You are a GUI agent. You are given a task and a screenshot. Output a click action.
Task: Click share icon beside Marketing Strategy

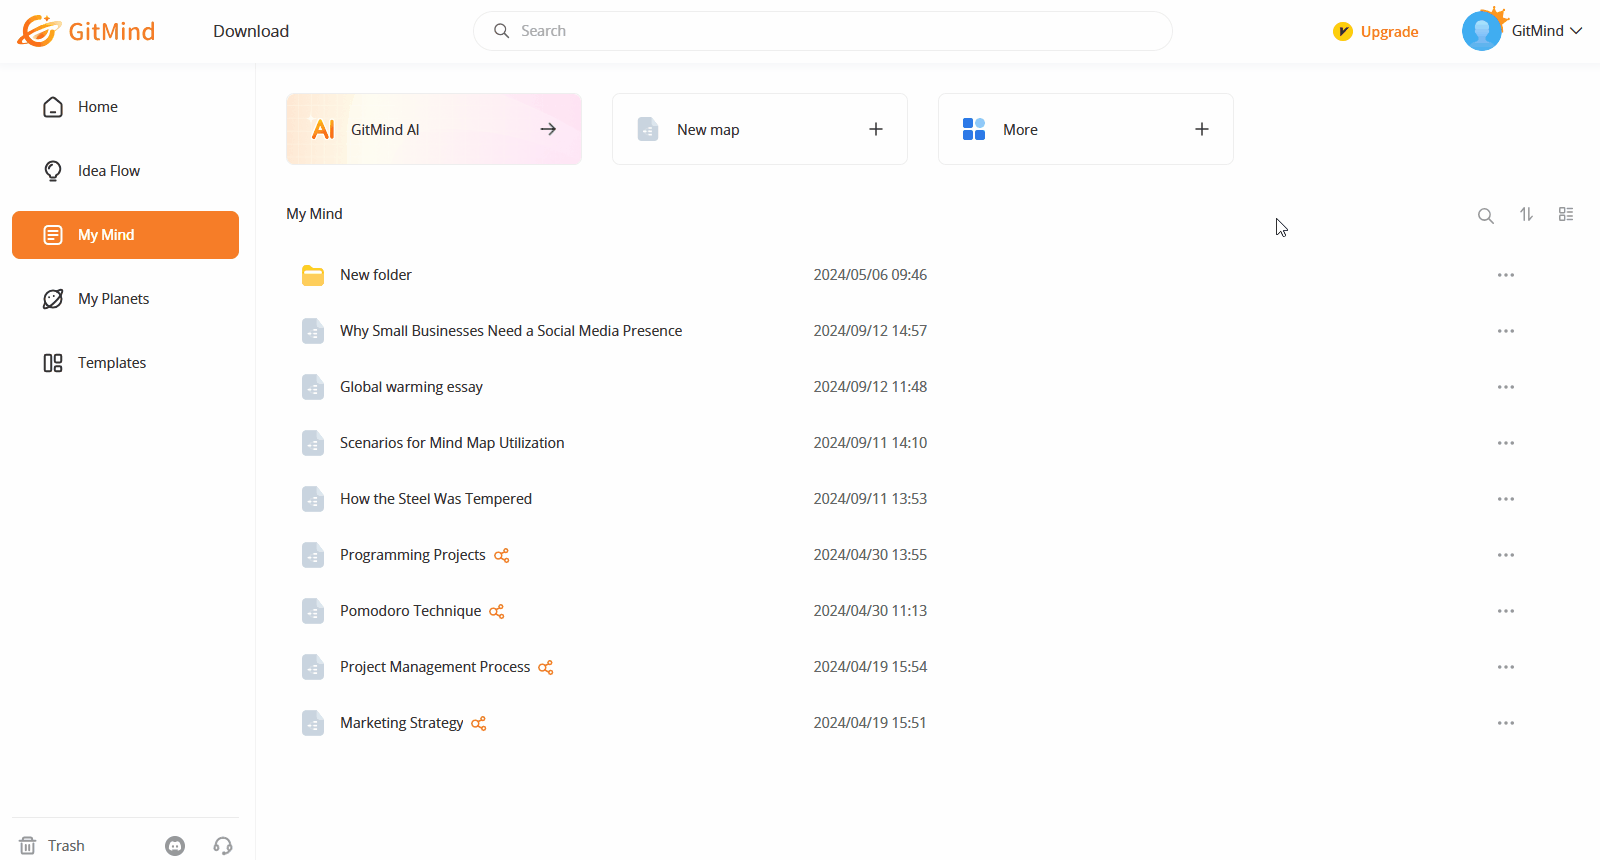pyautogui.click(x=479, y=724)
